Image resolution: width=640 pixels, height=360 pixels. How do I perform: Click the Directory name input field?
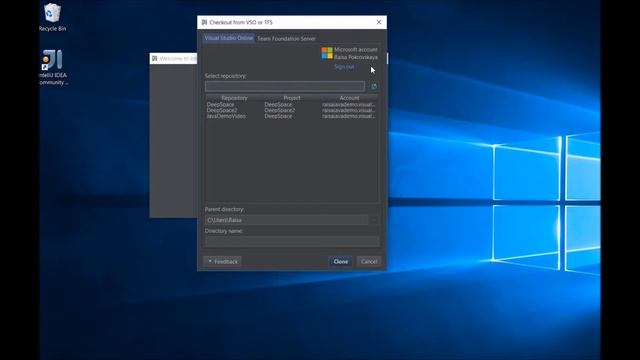[x=292, y=241]
